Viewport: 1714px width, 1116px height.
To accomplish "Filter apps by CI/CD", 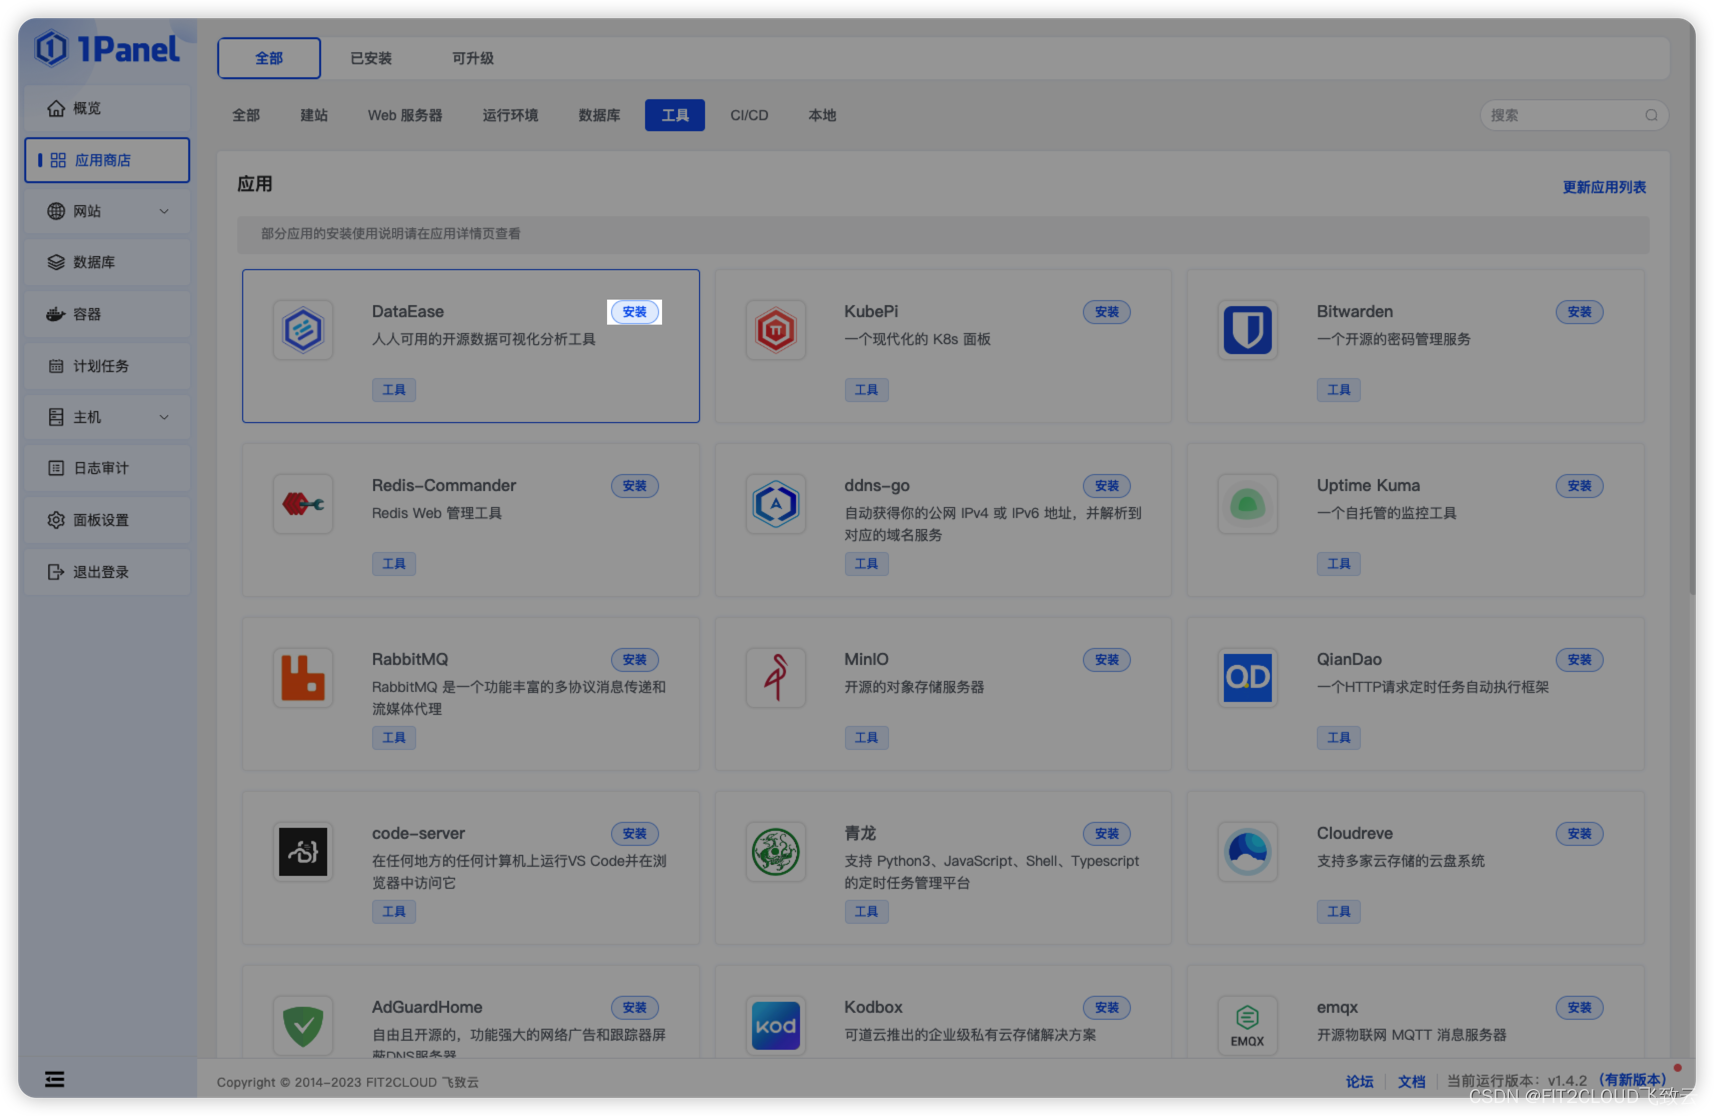I will (749, 115).
